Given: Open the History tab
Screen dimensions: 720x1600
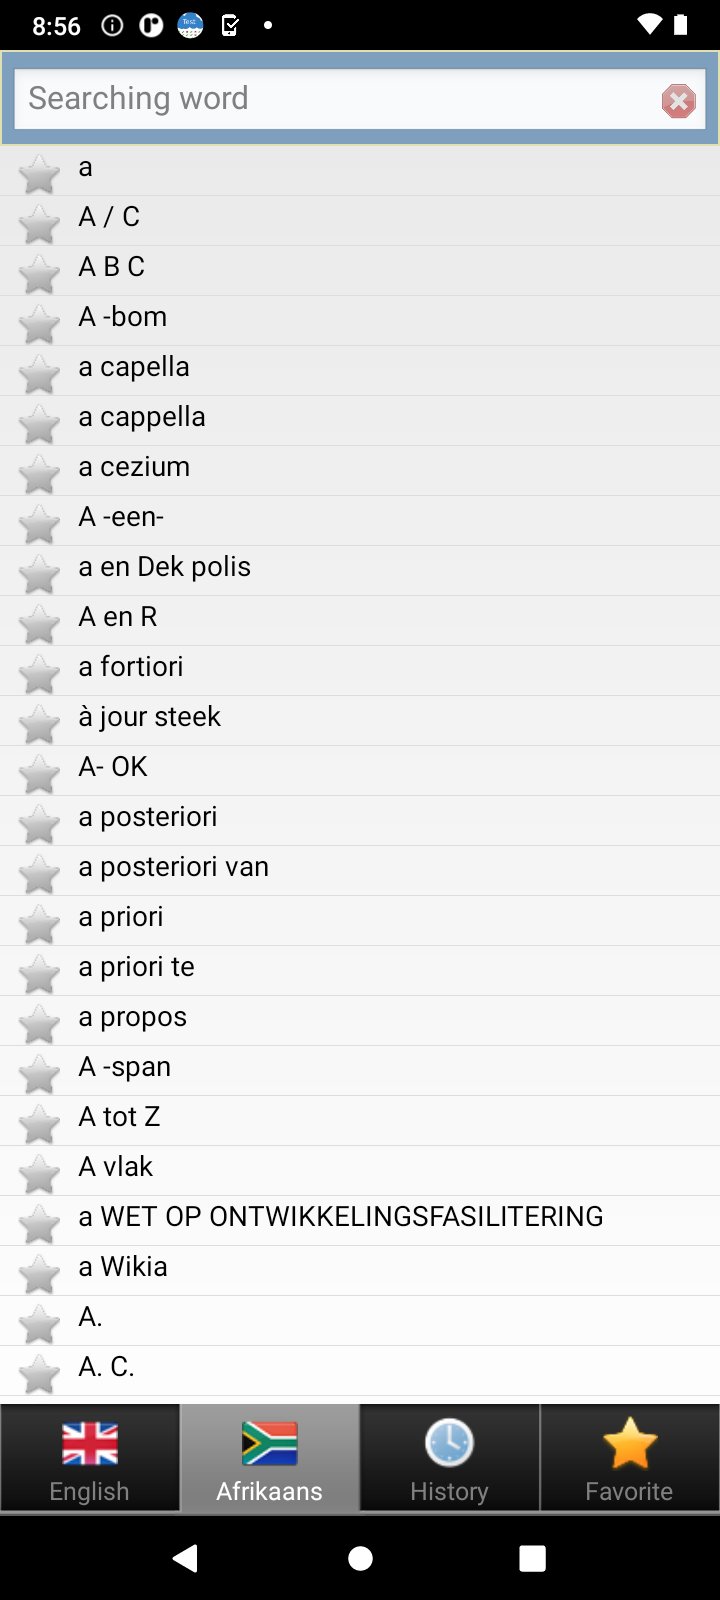Looking at the screenshot, I should point(450,1458).
